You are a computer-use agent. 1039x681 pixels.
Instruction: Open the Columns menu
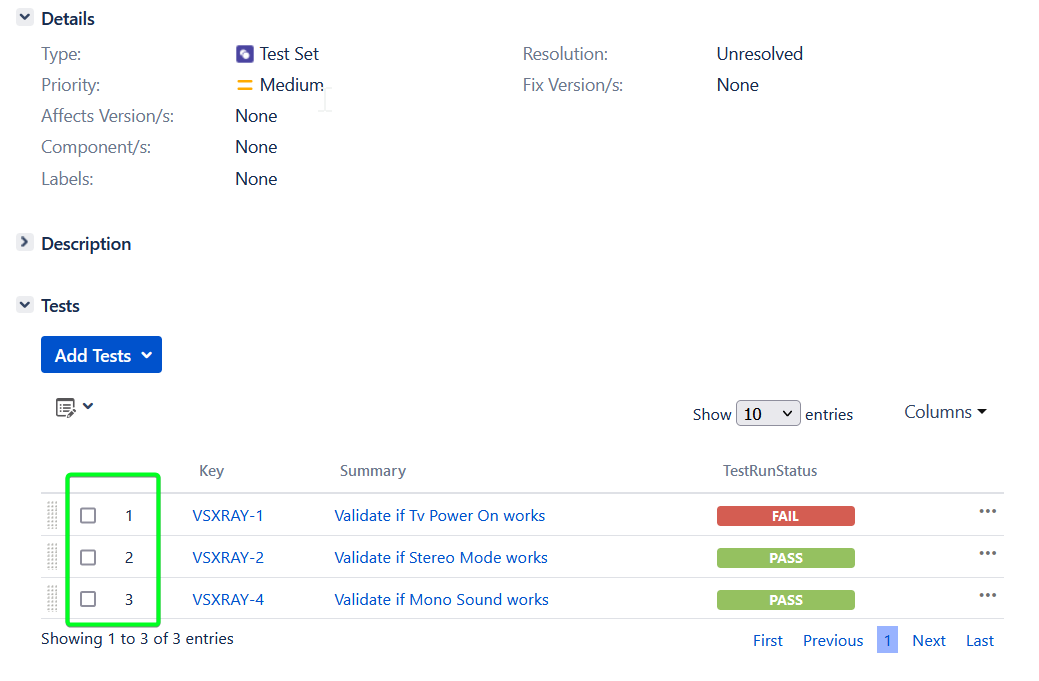[944, 411]
